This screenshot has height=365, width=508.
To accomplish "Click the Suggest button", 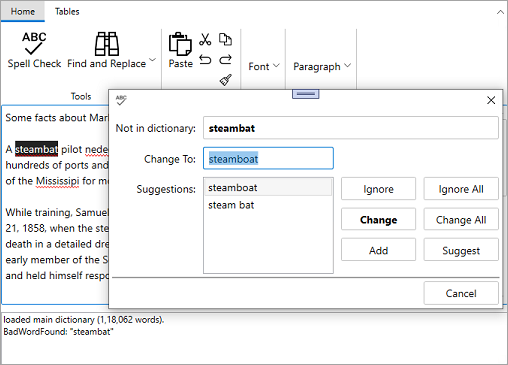I will (461, 250).
